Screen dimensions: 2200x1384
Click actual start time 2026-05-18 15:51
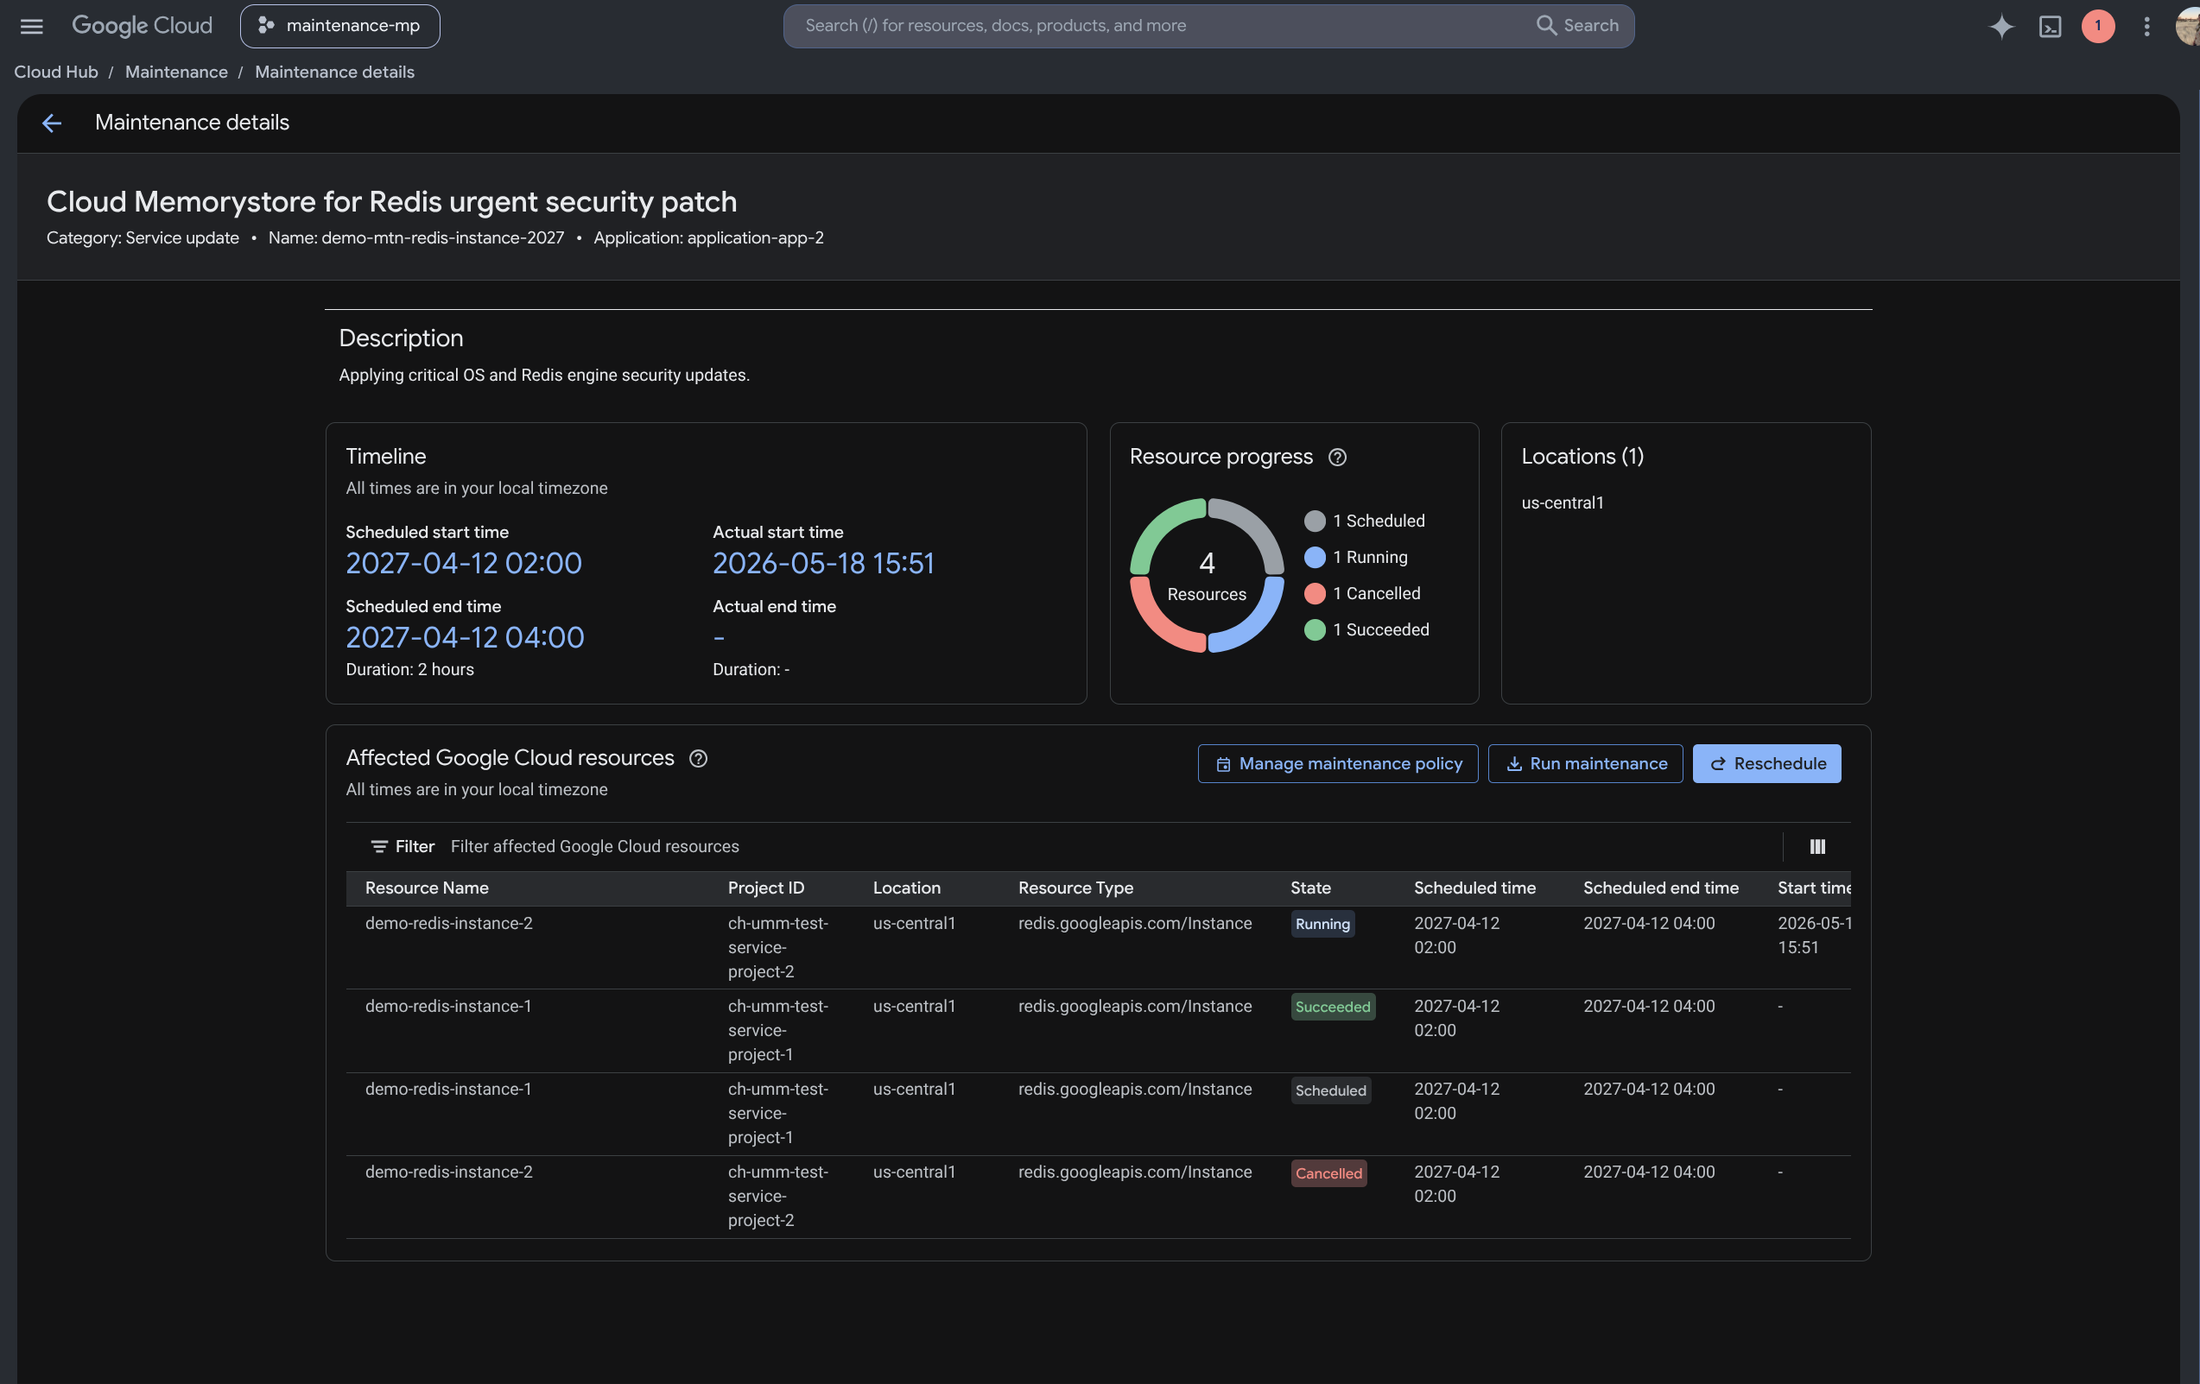click(823, 564)
